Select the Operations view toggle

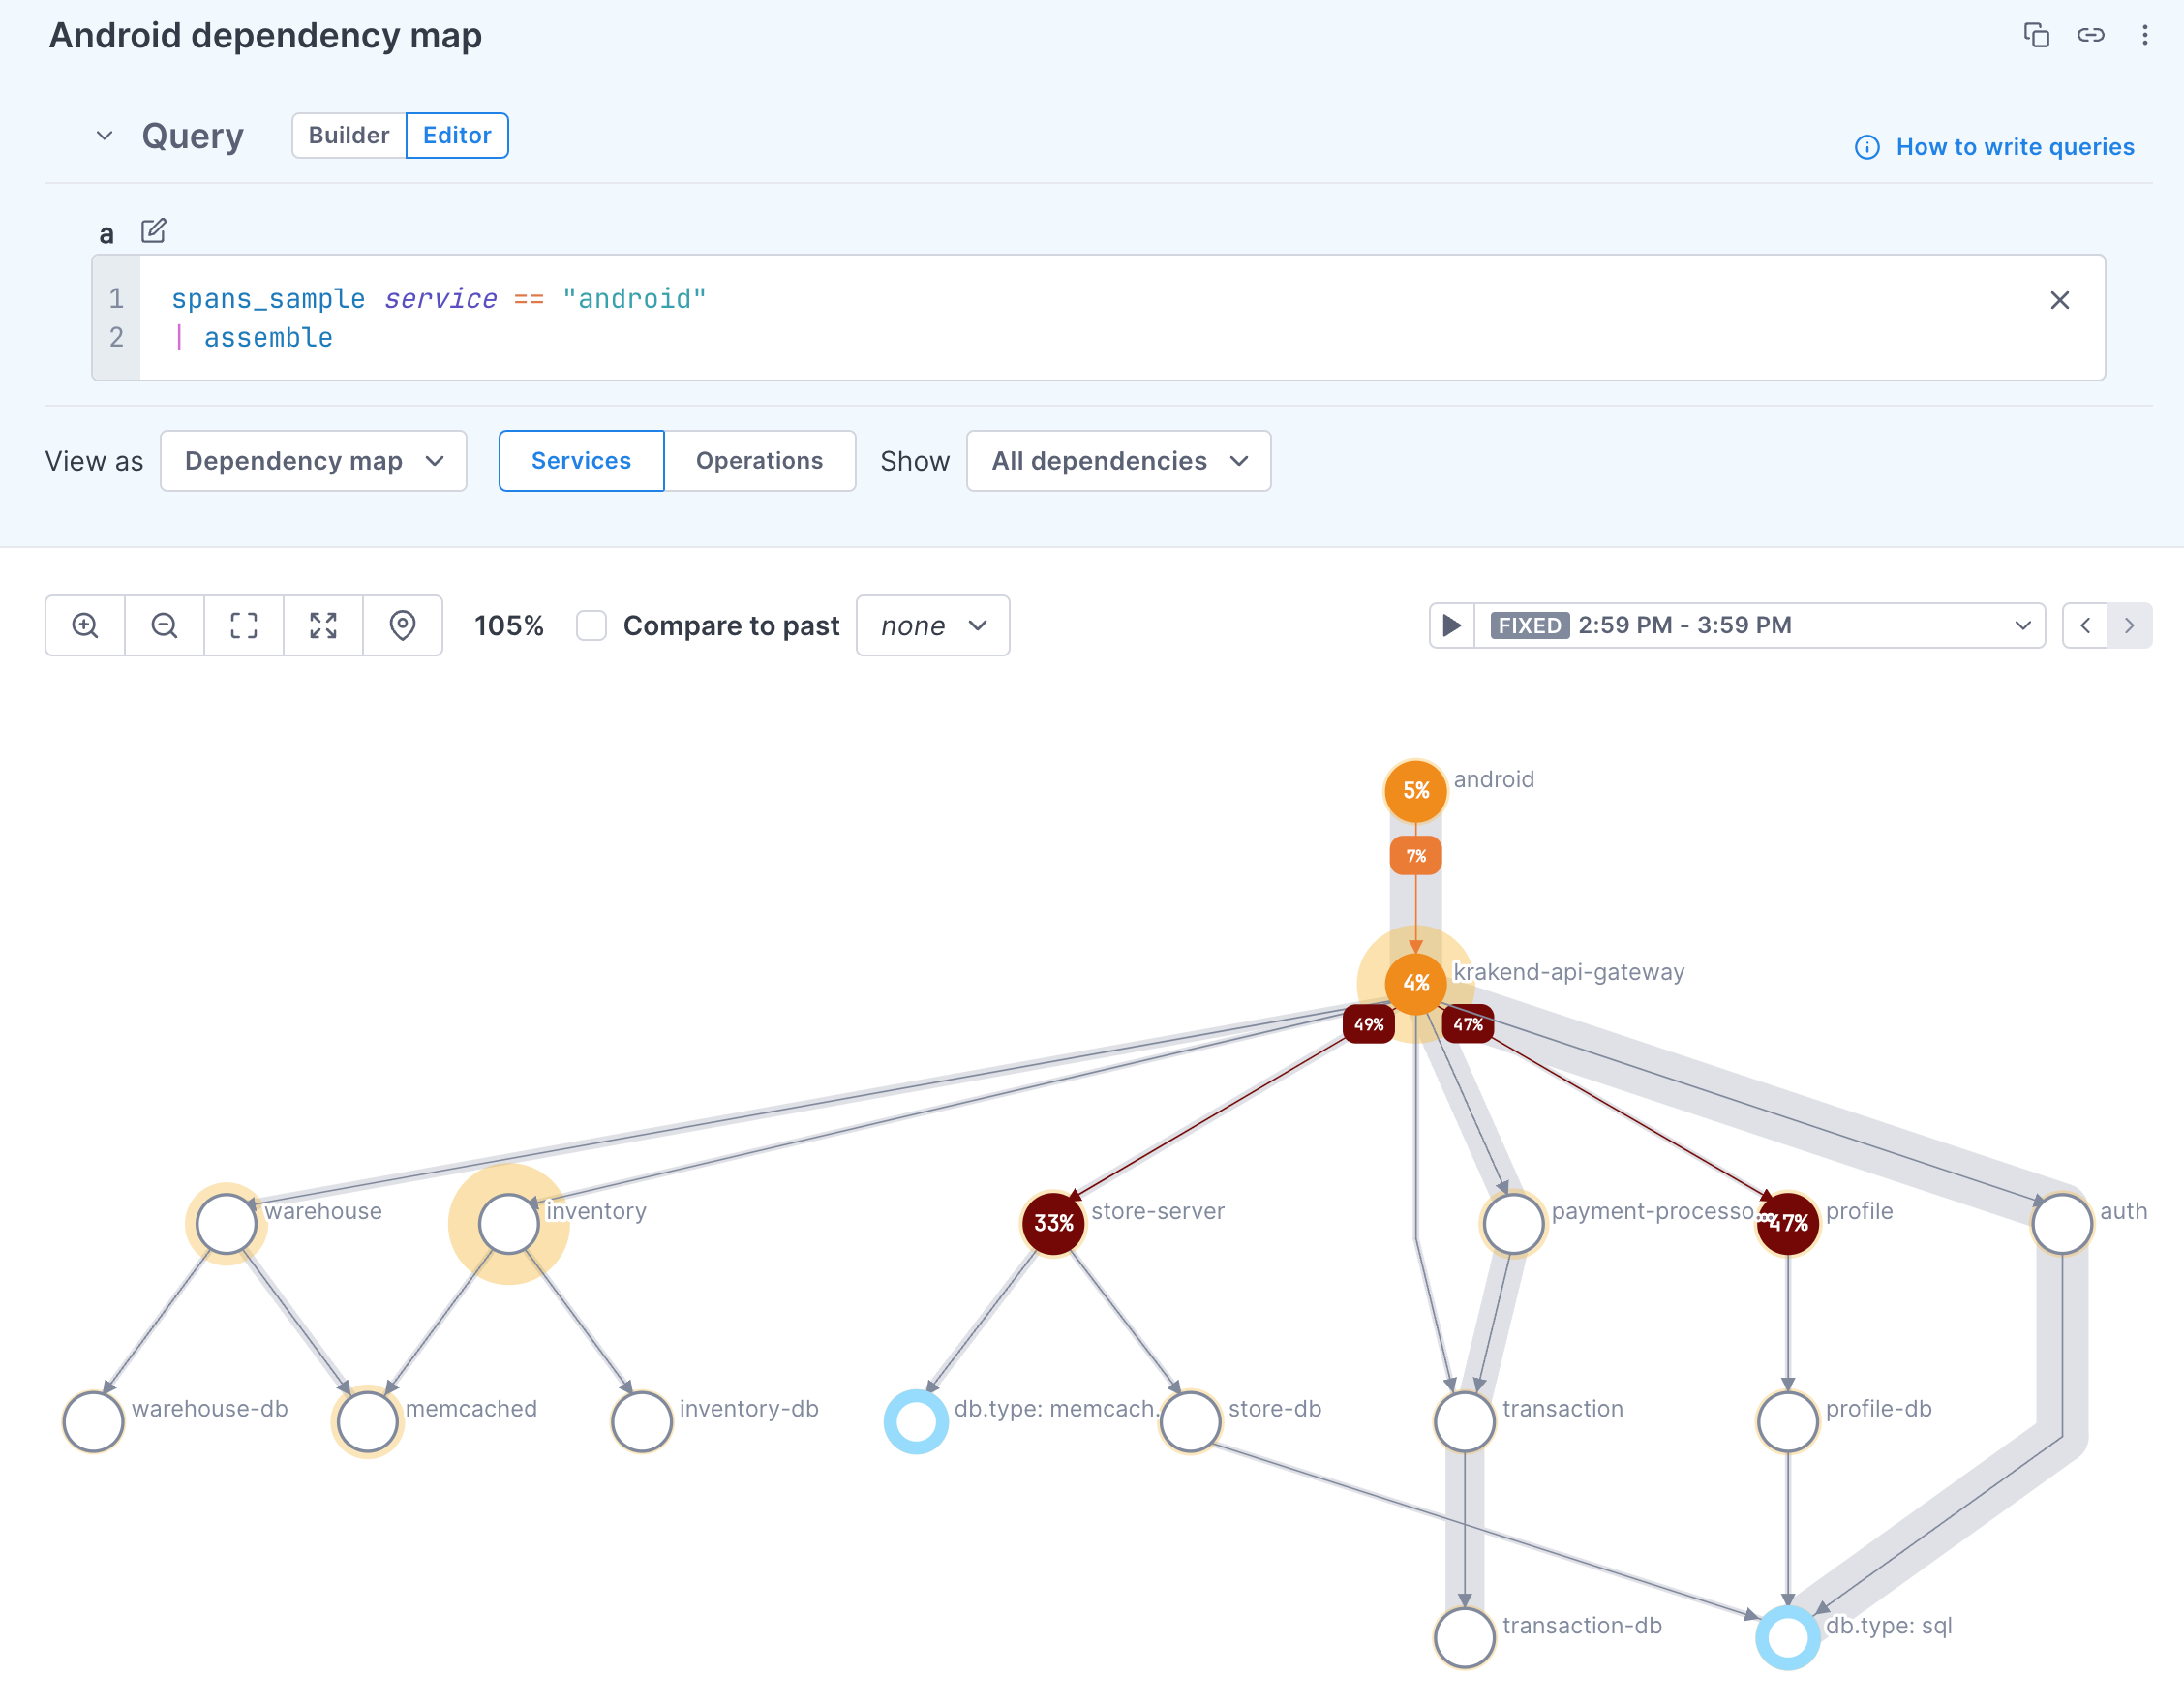coord(759,461)
